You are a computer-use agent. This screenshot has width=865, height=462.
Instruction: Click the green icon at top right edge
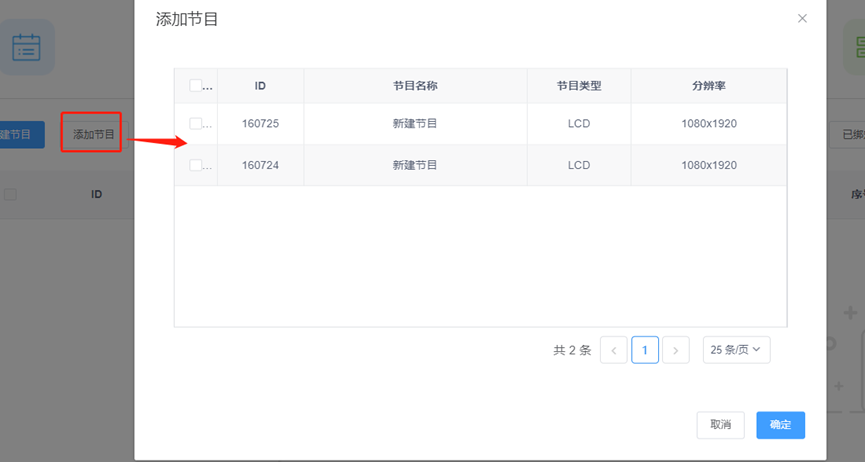857,46
